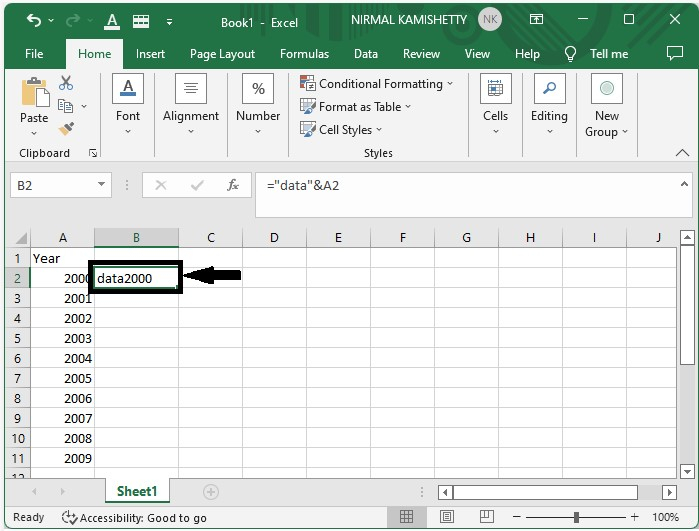Click the Cancel (X) formula bar icon
This screenshot has height=531, width=699.
(161, 185)
